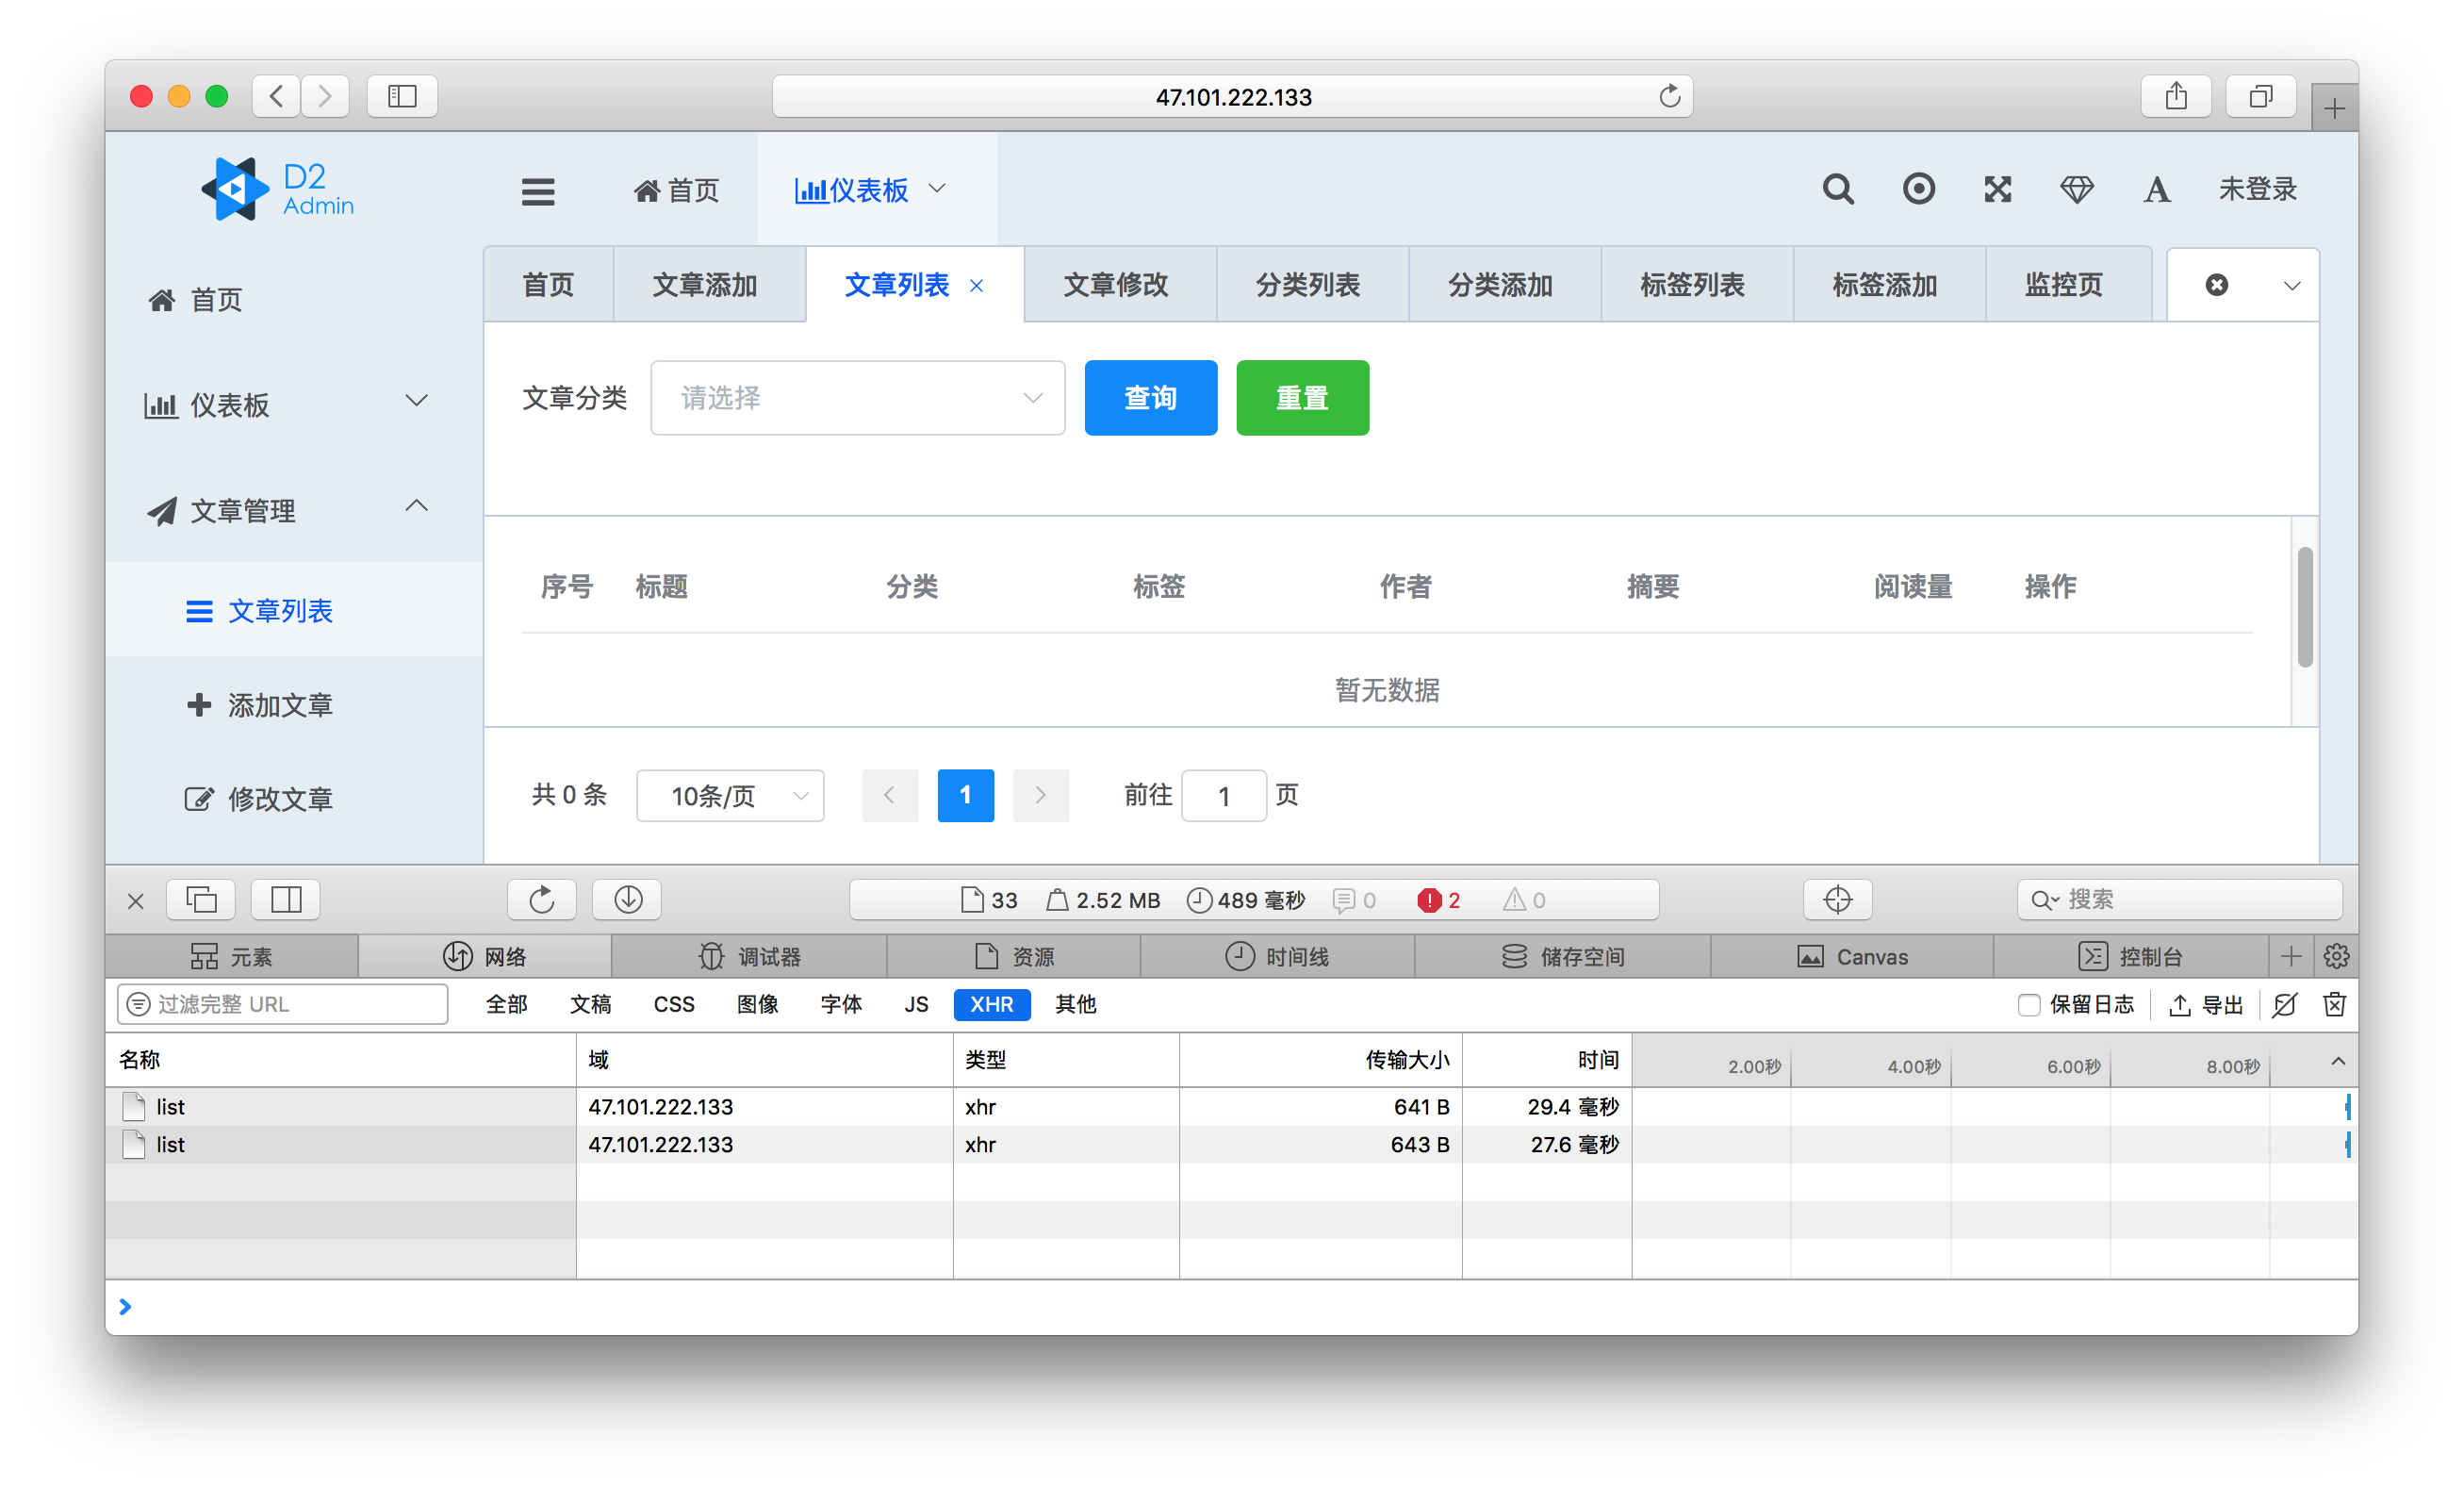Viewport: 2464px width, 1486px height.
Task: Enable the 保留日志 checkbox
Action: coord(2028,1005)
